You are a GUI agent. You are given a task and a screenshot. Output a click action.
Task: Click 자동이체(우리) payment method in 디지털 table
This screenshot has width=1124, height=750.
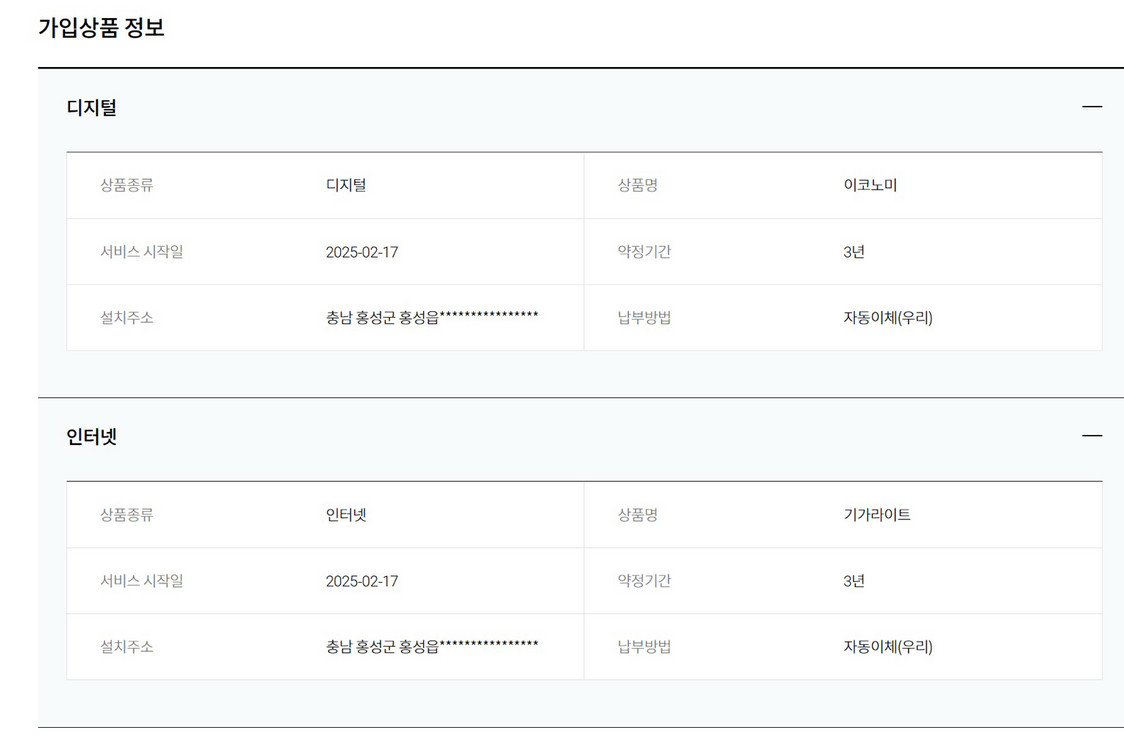point(888,318)
